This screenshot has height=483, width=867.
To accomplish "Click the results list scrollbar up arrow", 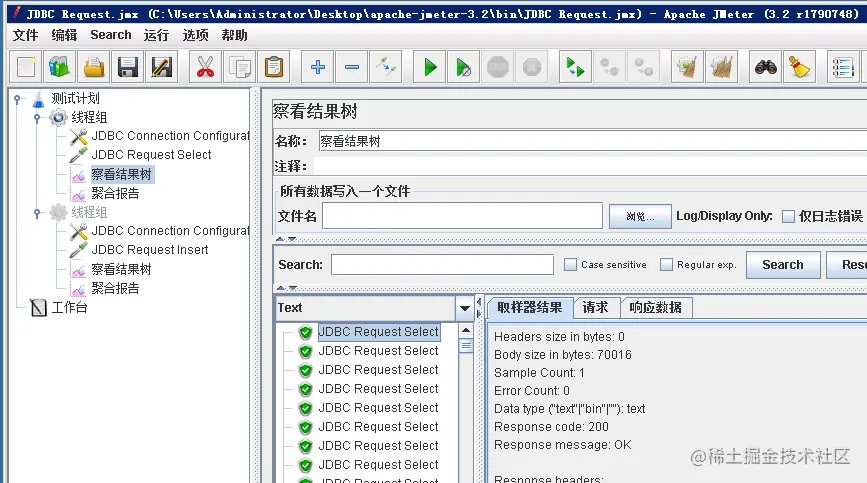I will 466,330.
